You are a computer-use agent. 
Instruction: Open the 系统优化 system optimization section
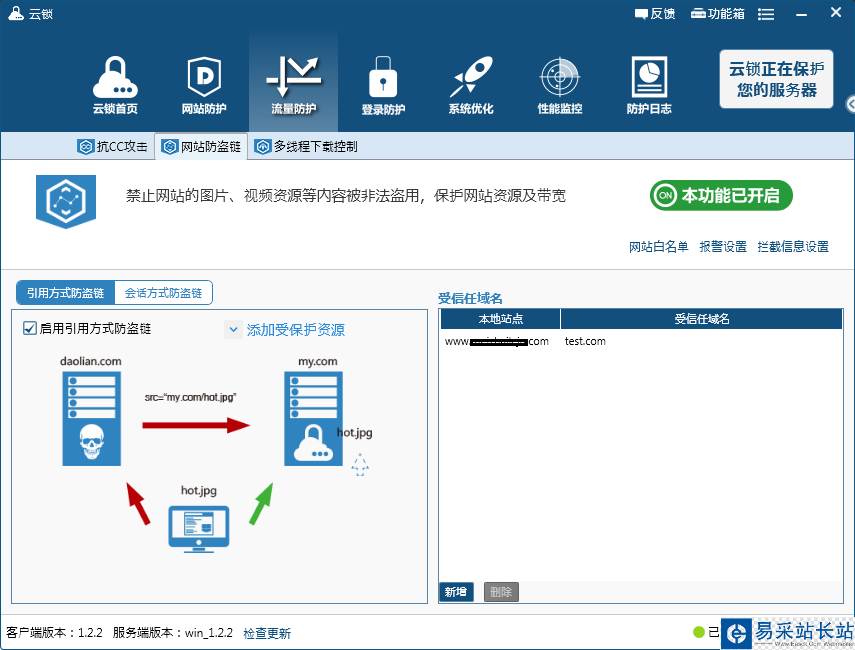[x=471, y=85]
